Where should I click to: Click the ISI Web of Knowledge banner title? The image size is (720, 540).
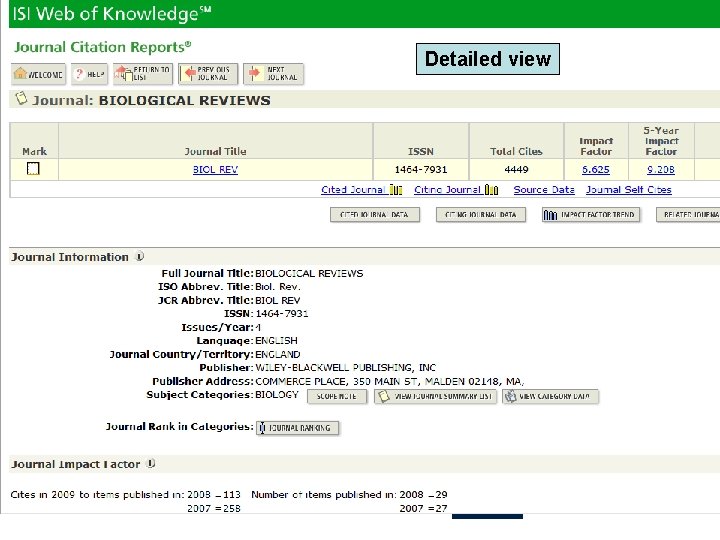[x=112, y=14]
